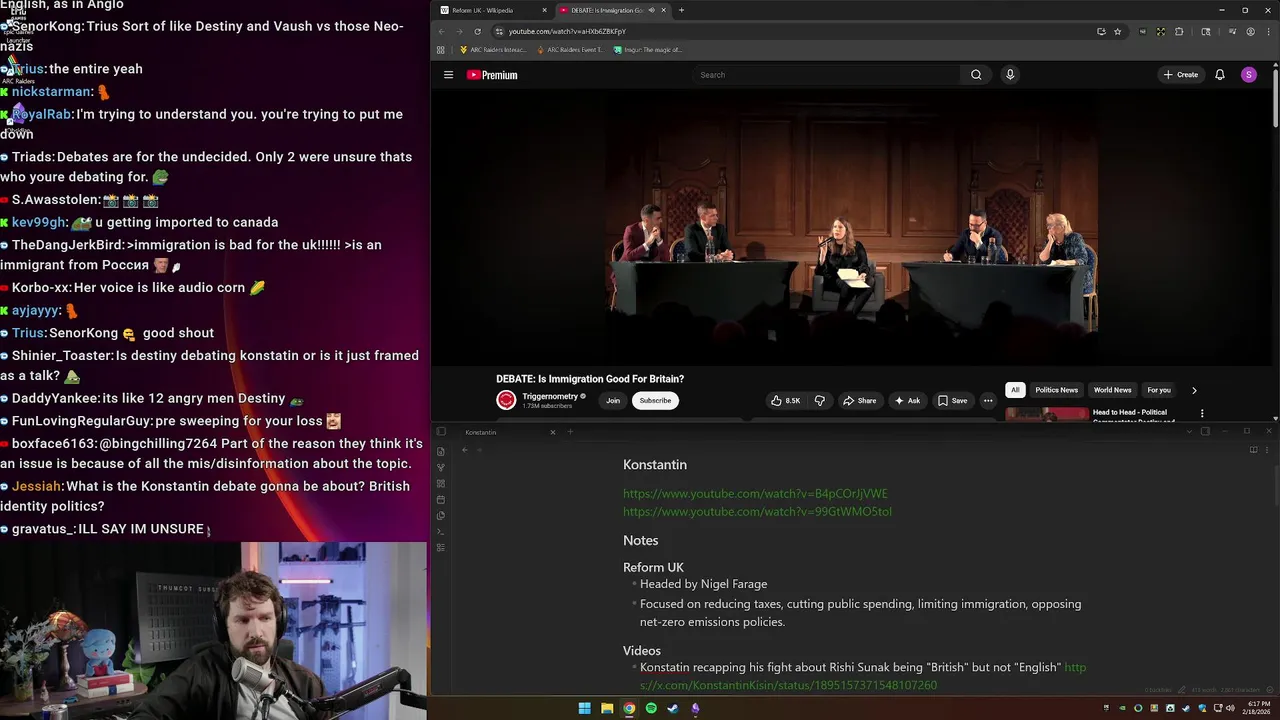Start voice search with microphone icon
The image size is (1280, 720).
(x=1010, y=75)
